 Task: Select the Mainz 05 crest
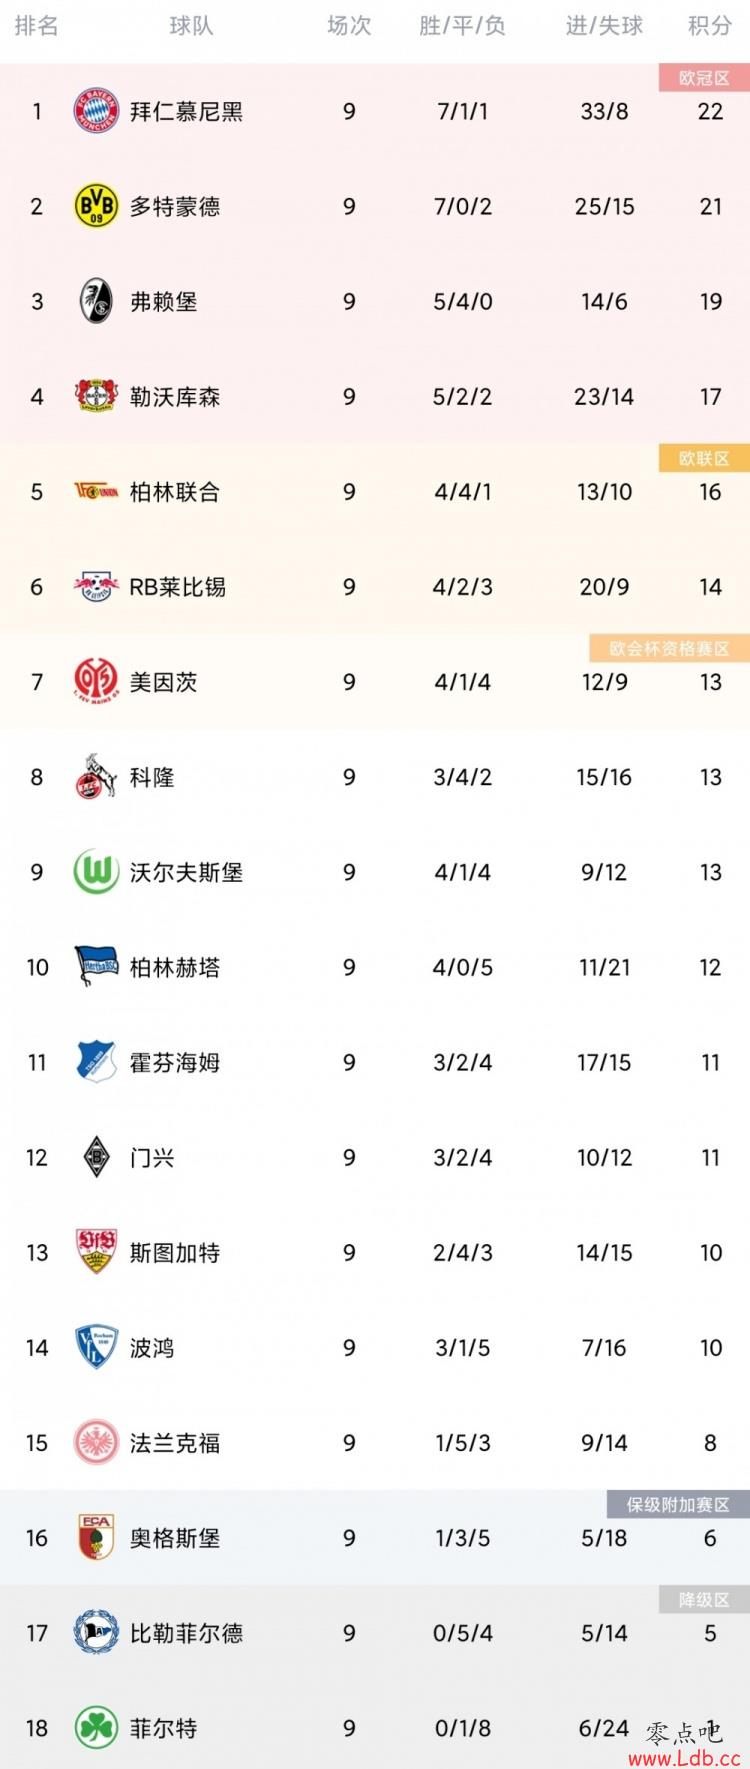96,682
